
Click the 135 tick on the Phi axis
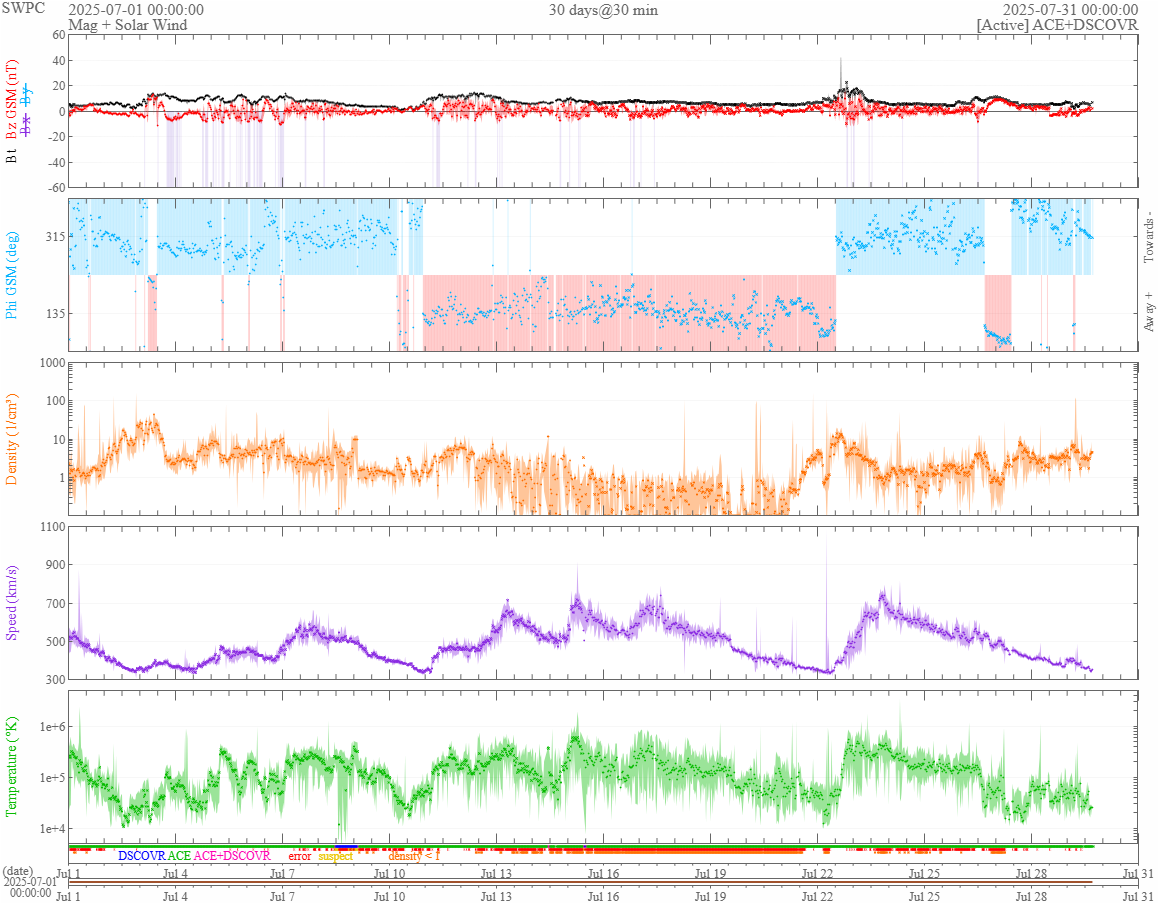tap(56, 314)
